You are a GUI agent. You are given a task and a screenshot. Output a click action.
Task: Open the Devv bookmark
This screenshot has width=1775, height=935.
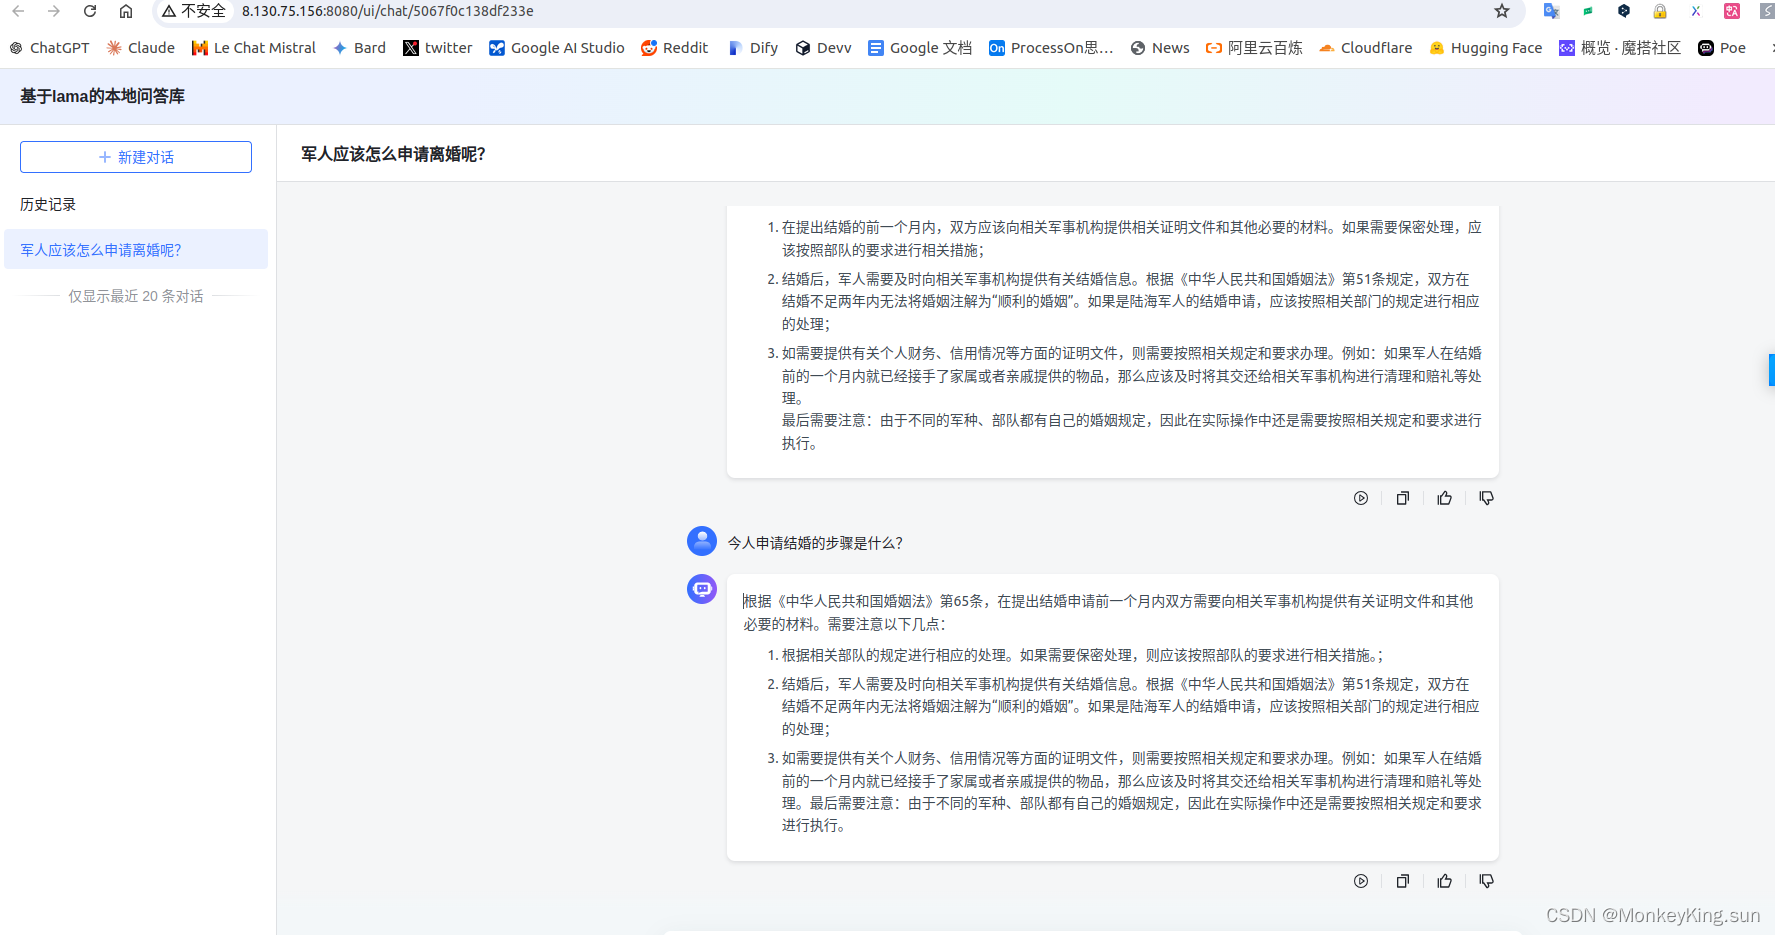coord(824,48)
